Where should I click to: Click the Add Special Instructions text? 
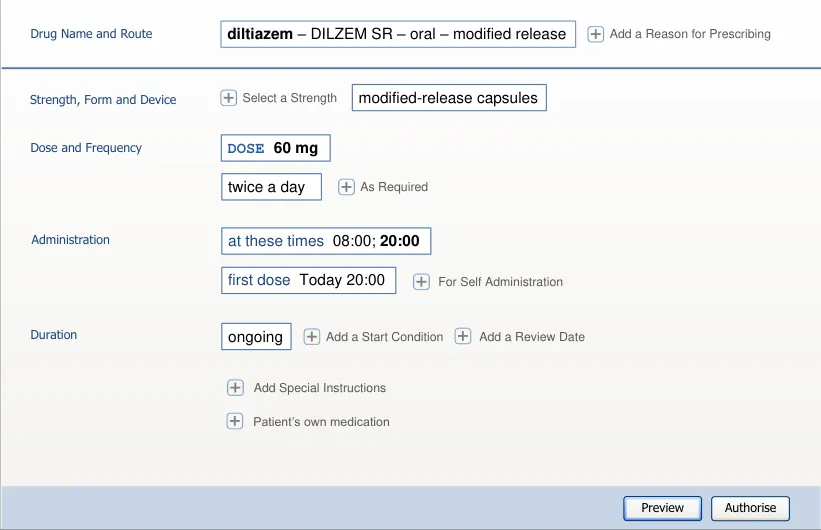[x=319, y=388]
